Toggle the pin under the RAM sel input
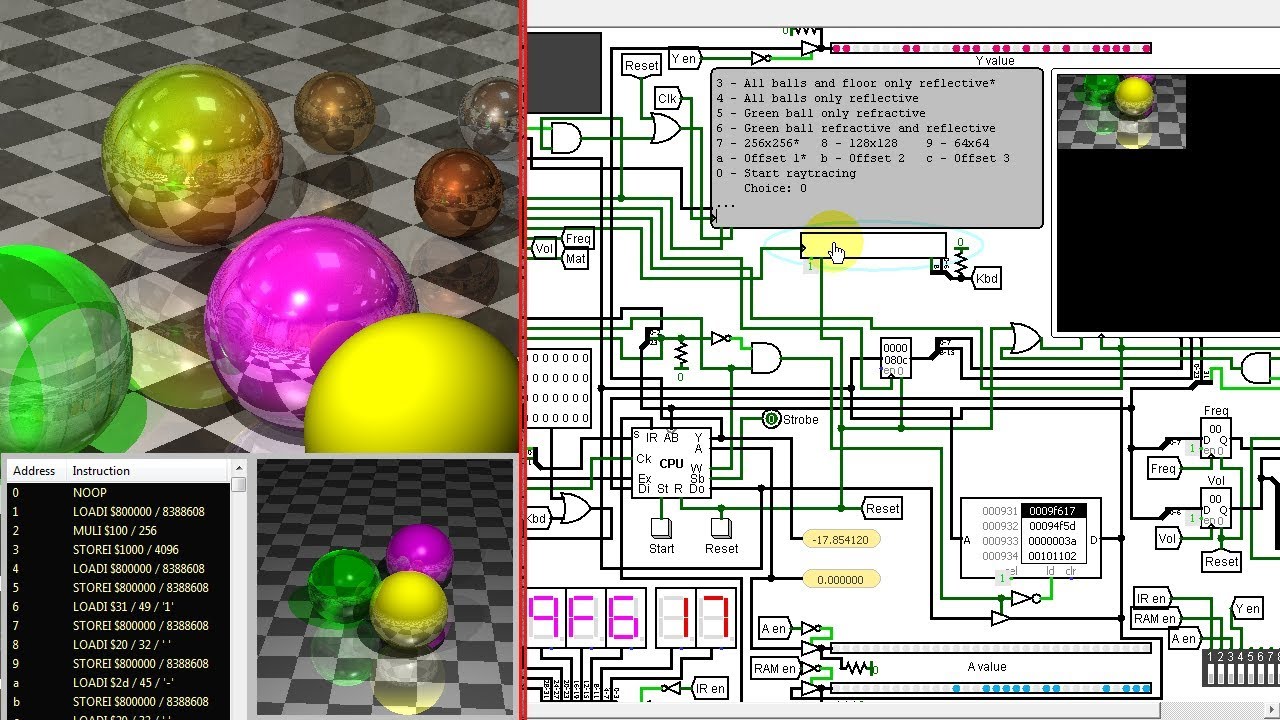This screenshot has height=720, width=1280. point(1001,579)
